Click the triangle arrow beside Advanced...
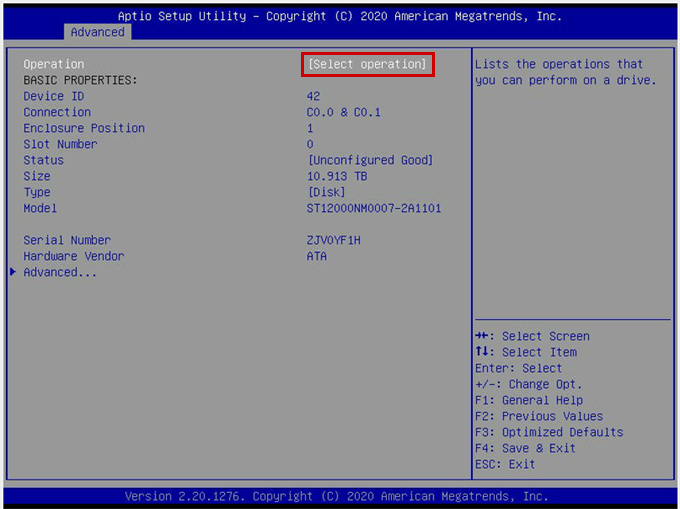Image resolution: width=680 pixels, height=509 pixels. 13,272
